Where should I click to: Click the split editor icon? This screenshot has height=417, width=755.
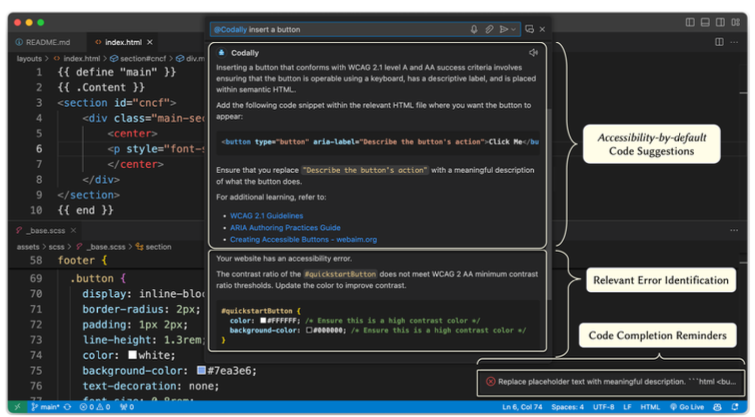click(719, 42)
